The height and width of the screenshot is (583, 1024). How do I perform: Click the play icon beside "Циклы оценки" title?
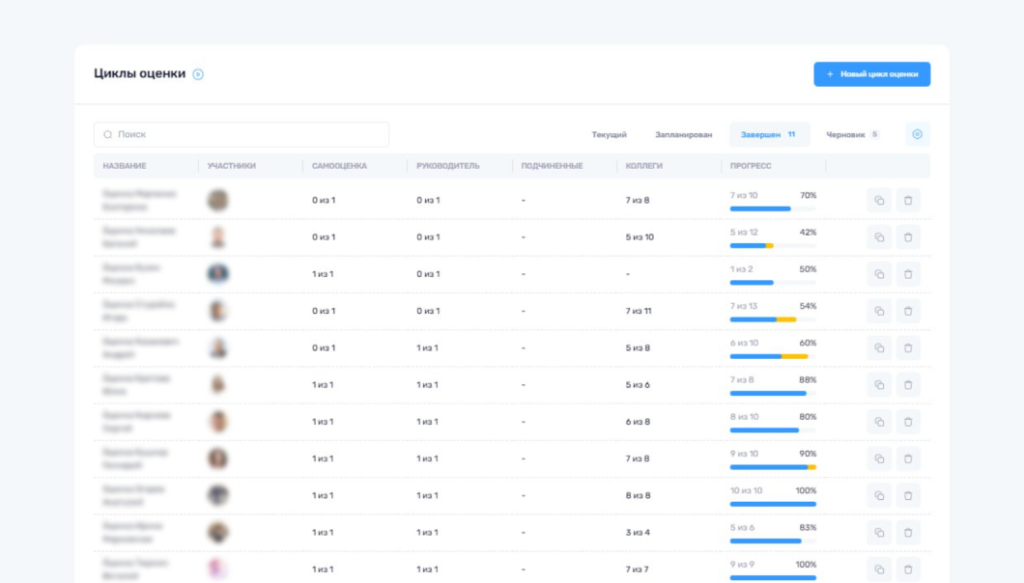tap(198, 74)
